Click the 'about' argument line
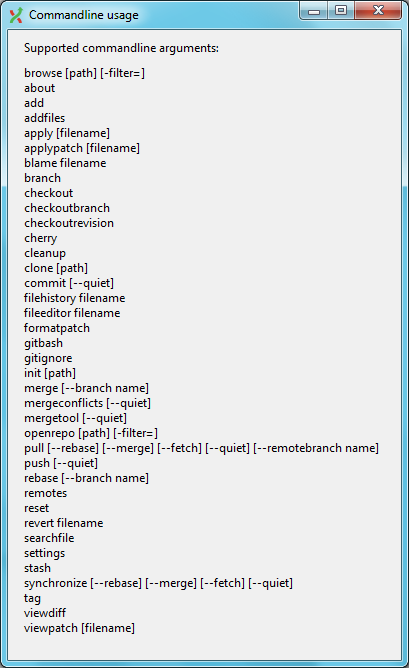Image resolution: width=409 pixels, height=668 pixels. (40, 88)
